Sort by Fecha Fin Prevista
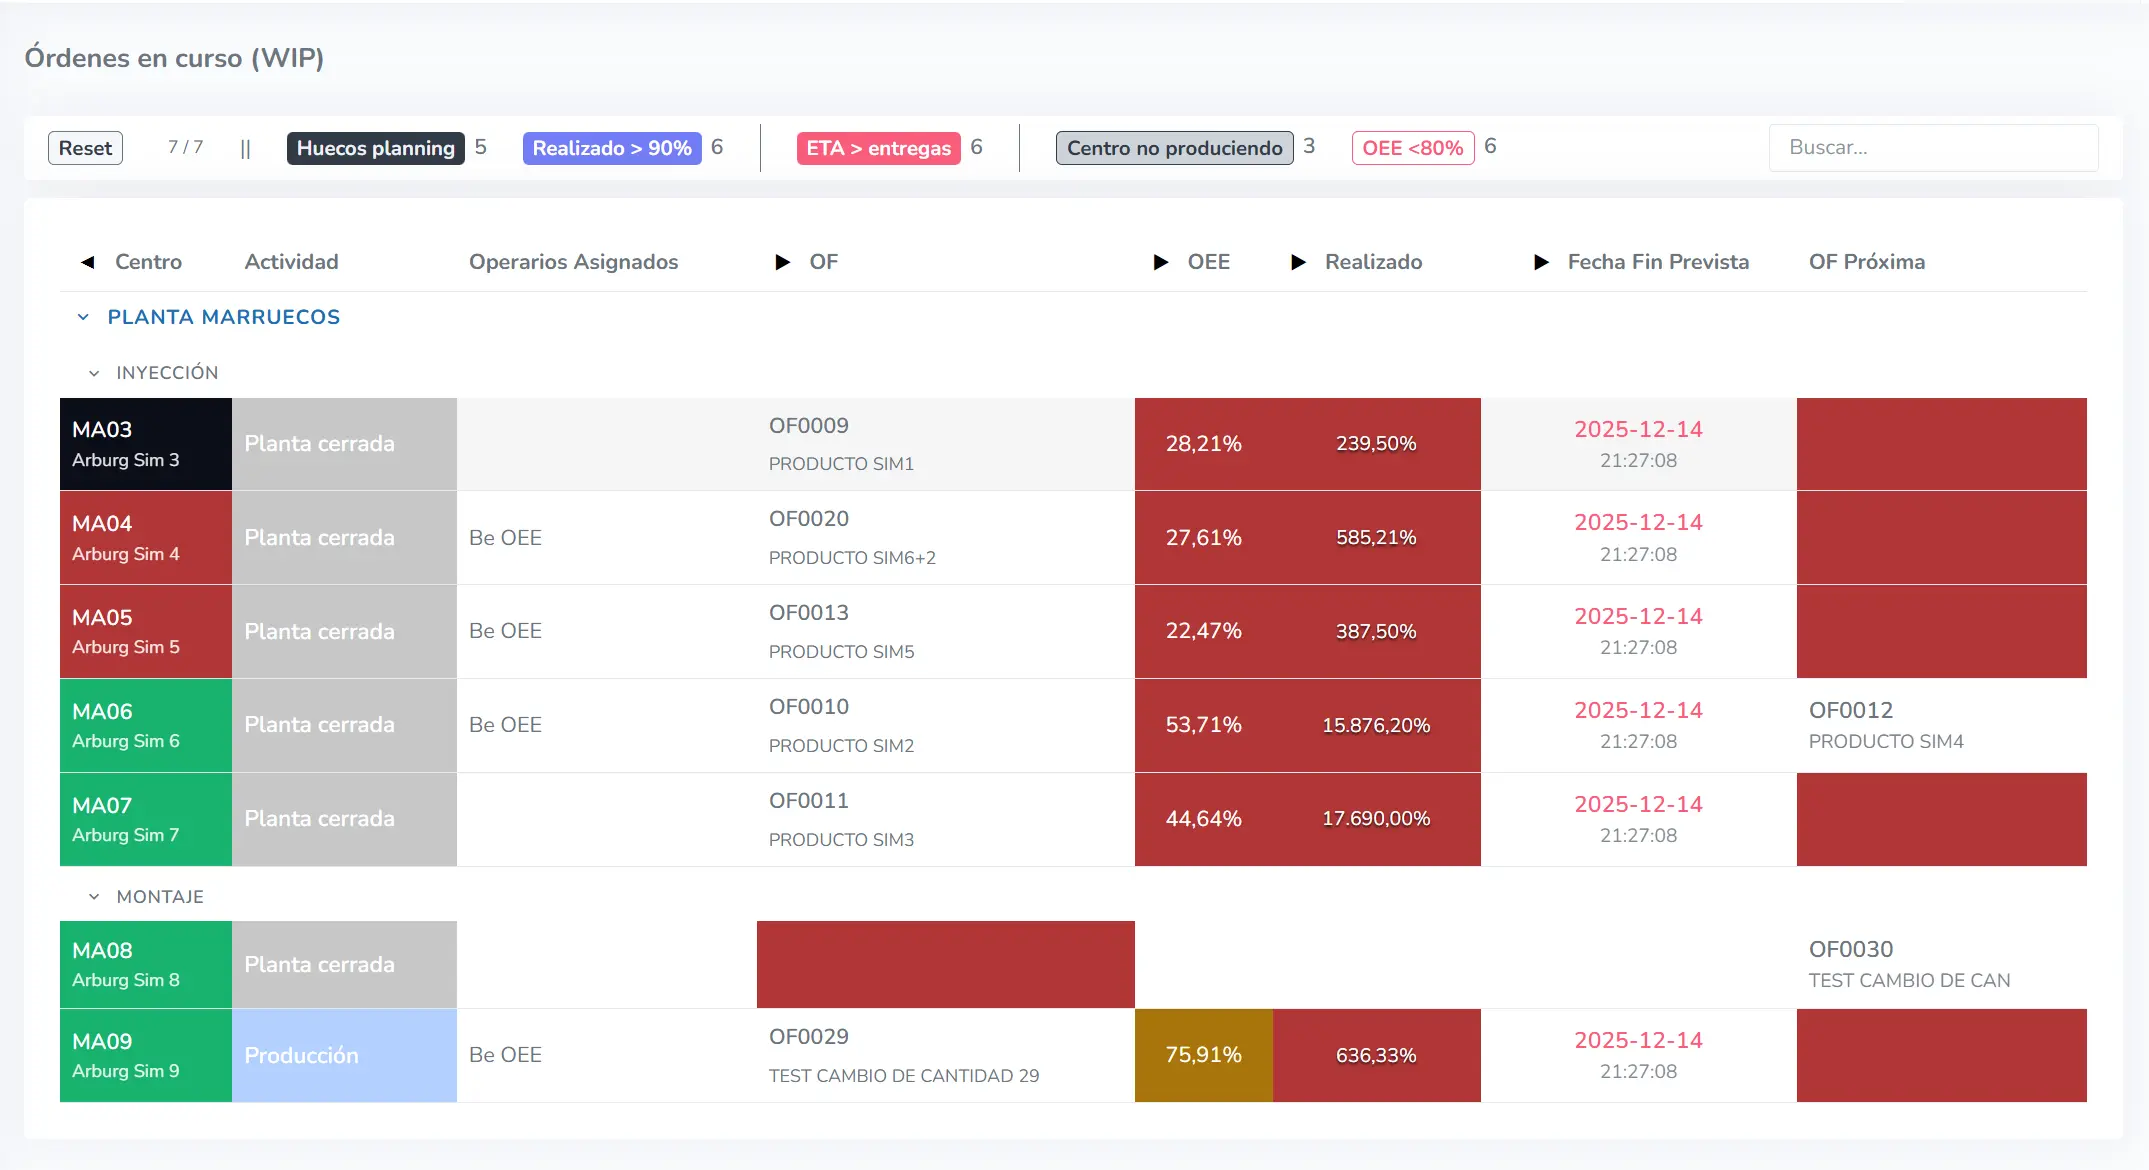This screenshot has height=1170, width=2149. (x=1540, y=262)
